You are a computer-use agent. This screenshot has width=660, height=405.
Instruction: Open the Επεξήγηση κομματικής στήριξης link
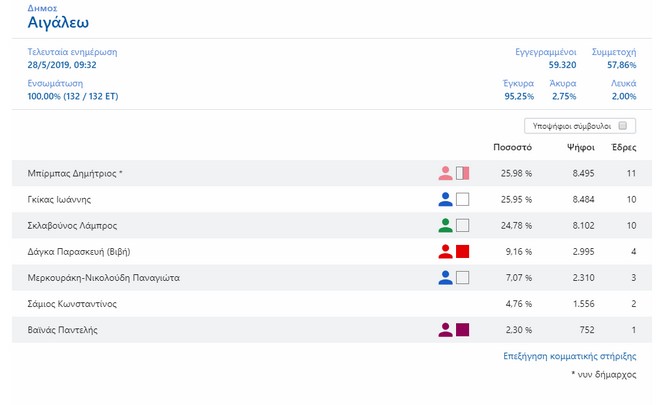pos(569,355)
